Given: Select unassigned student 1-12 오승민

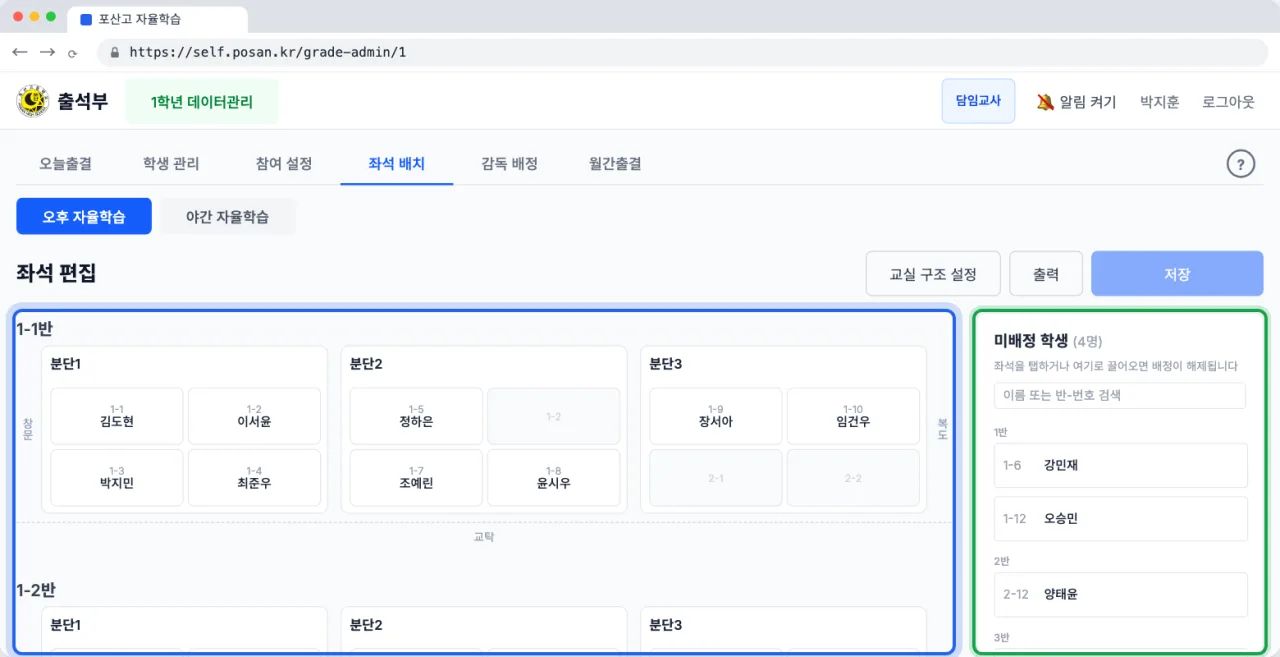Looking at the screenshot, I should tap(1121, 519).
